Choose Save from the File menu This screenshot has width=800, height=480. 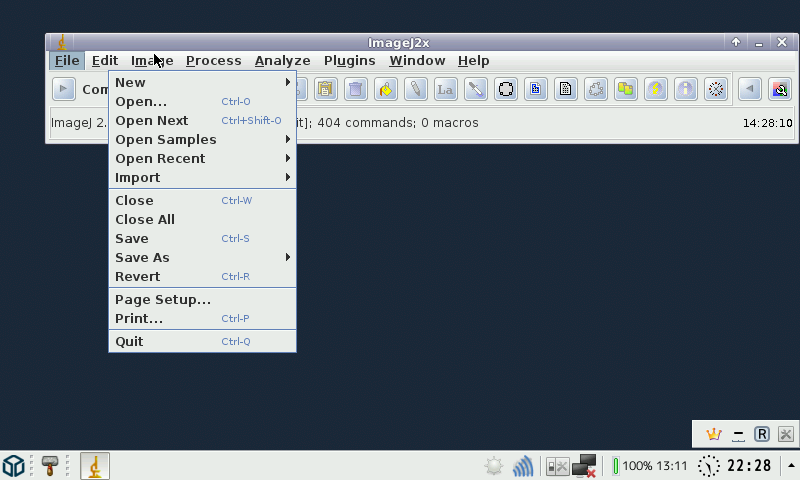click(x=203, y=239)
